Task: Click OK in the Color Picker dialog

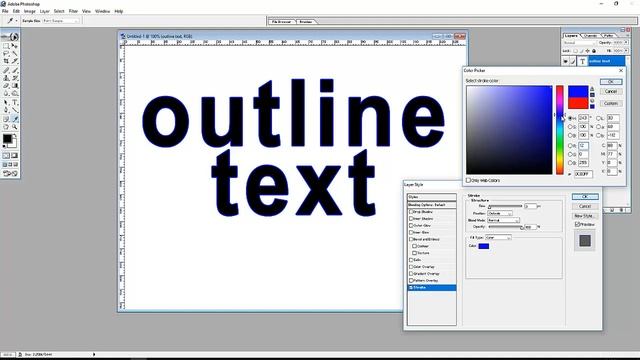Action: (611, 82)
